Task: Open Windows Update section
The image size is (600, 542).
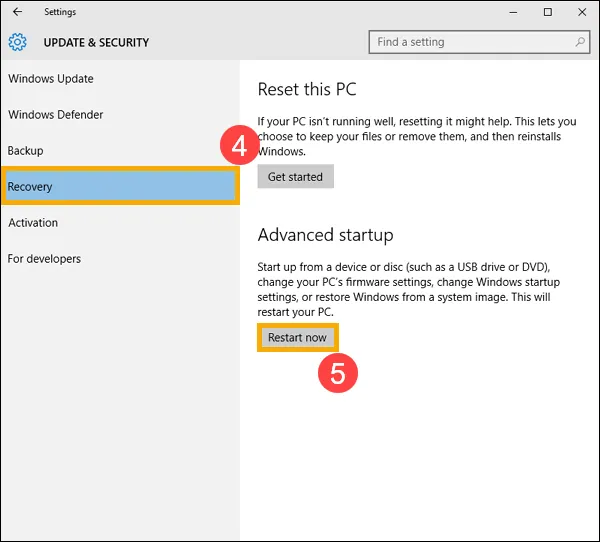Action: click(51, 79)
